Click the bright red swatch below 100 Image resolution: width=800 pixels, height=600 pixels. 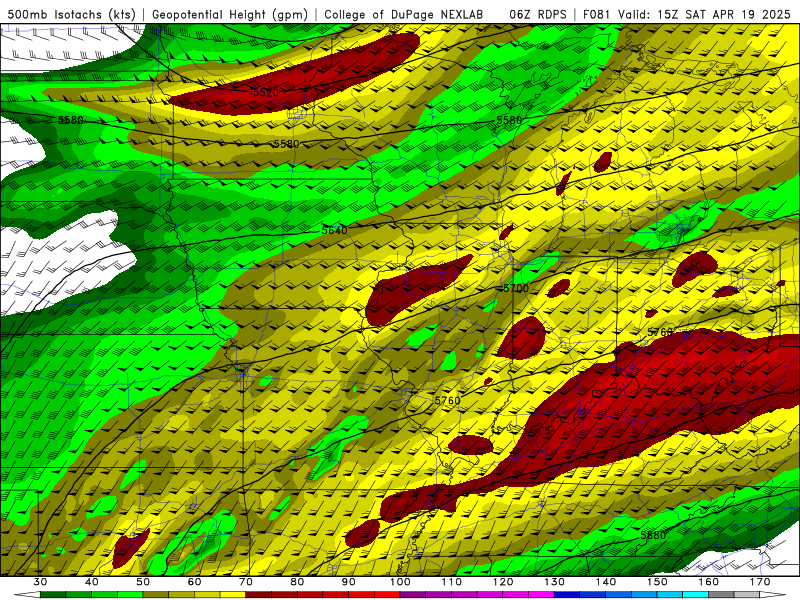tap(387, 595)
